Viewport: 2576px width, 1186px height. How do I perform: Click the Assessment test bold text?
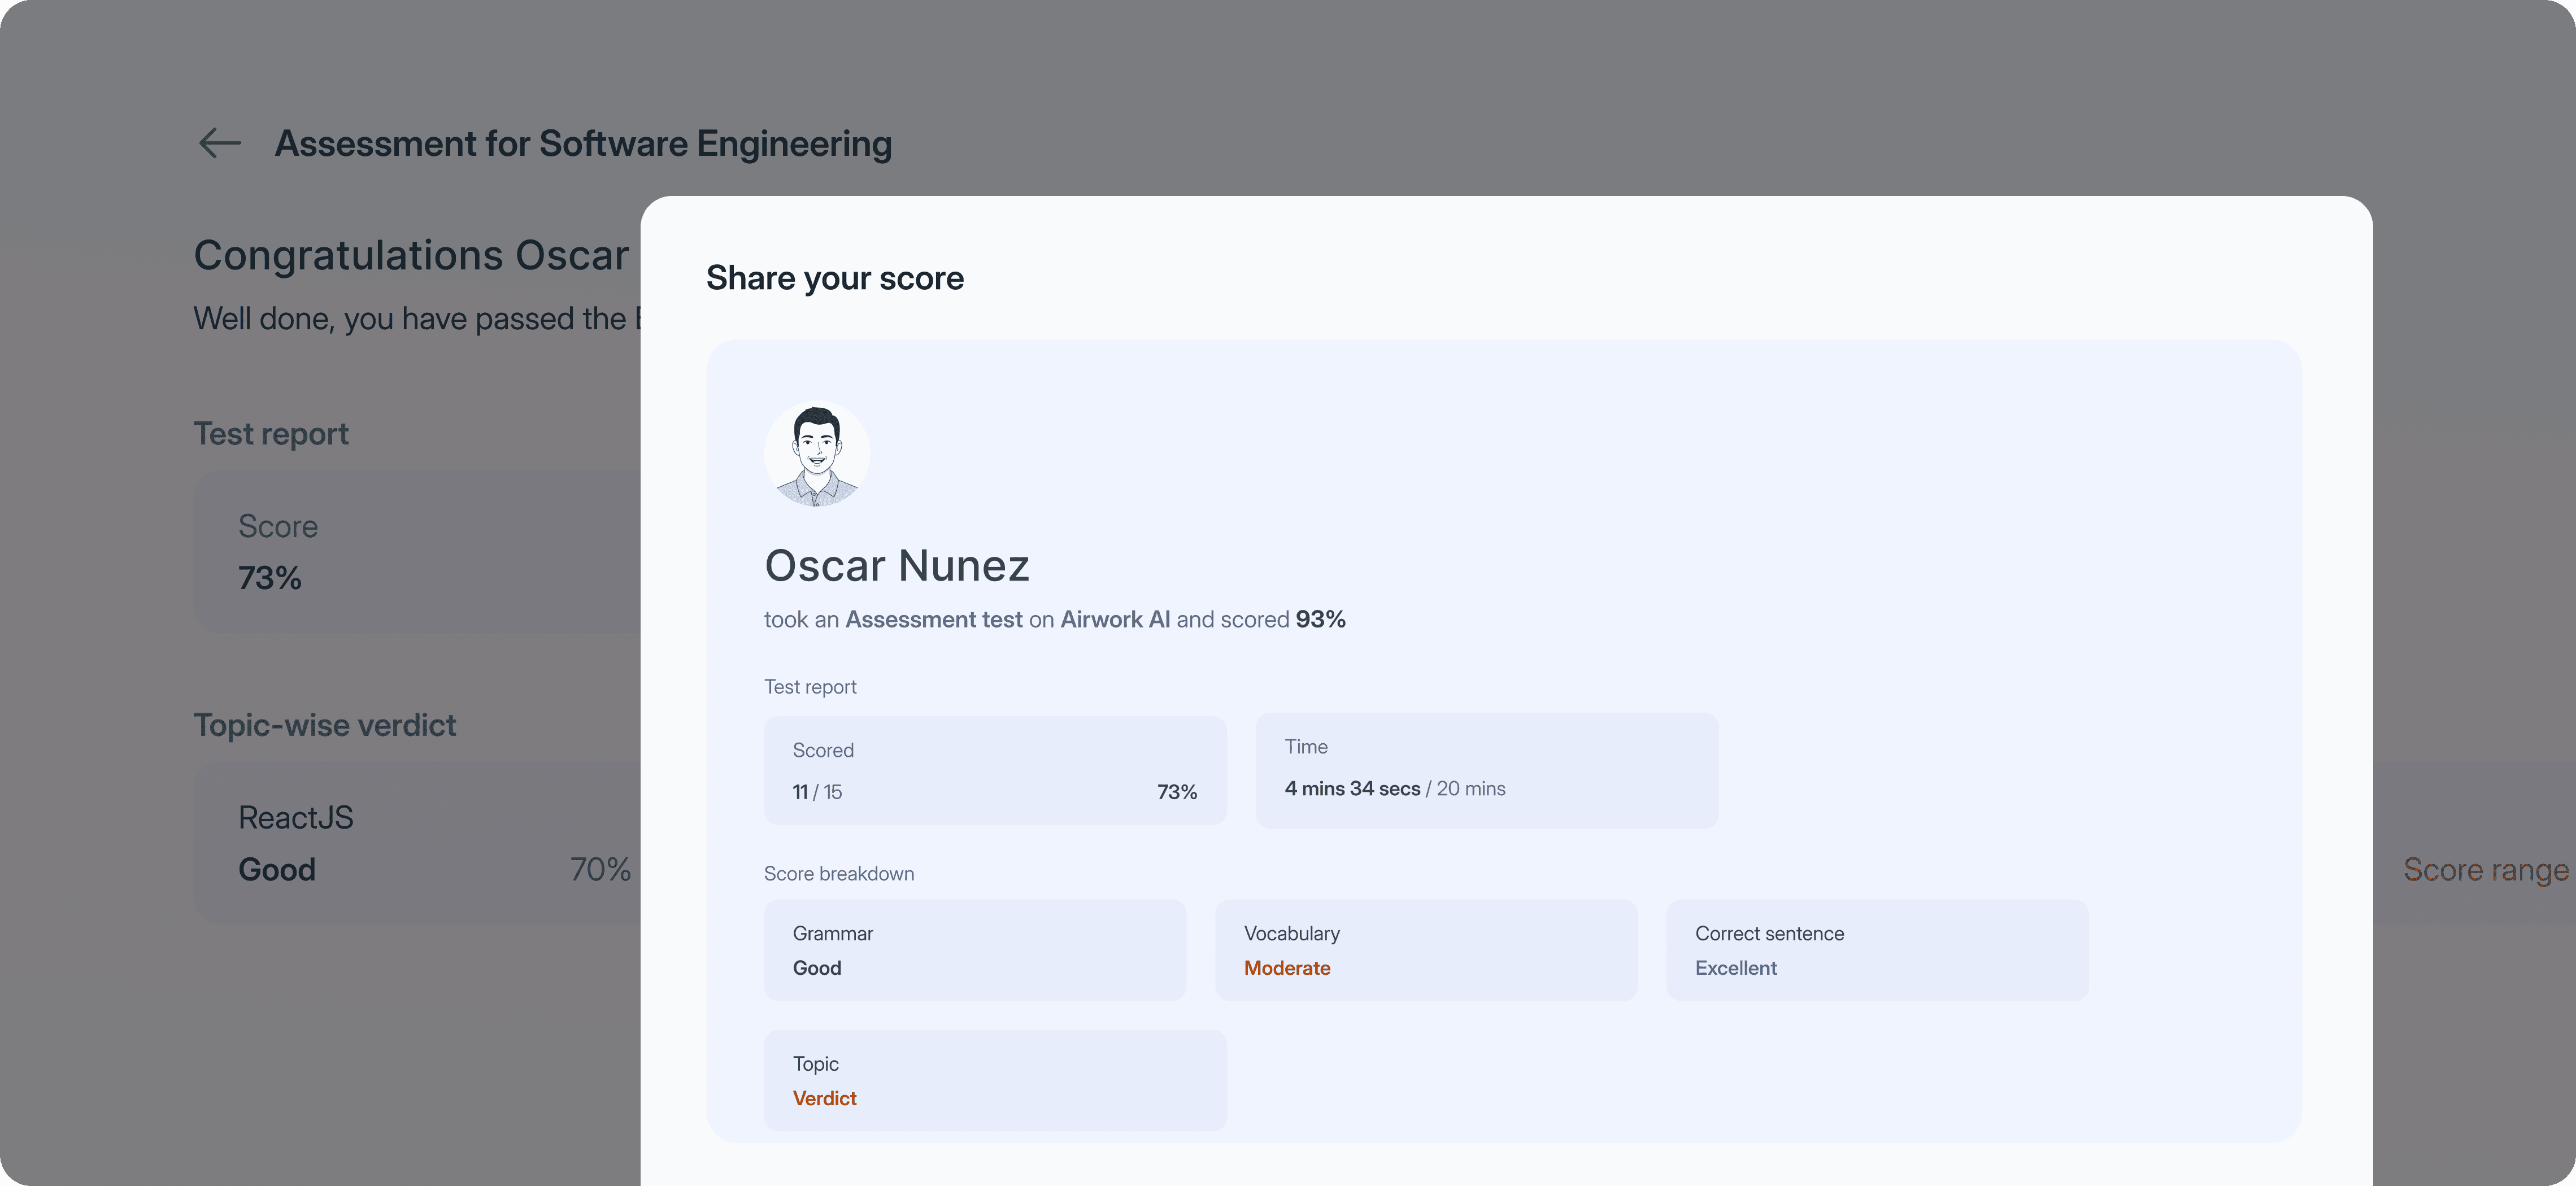pyautogui.click(x=933, y=620)
